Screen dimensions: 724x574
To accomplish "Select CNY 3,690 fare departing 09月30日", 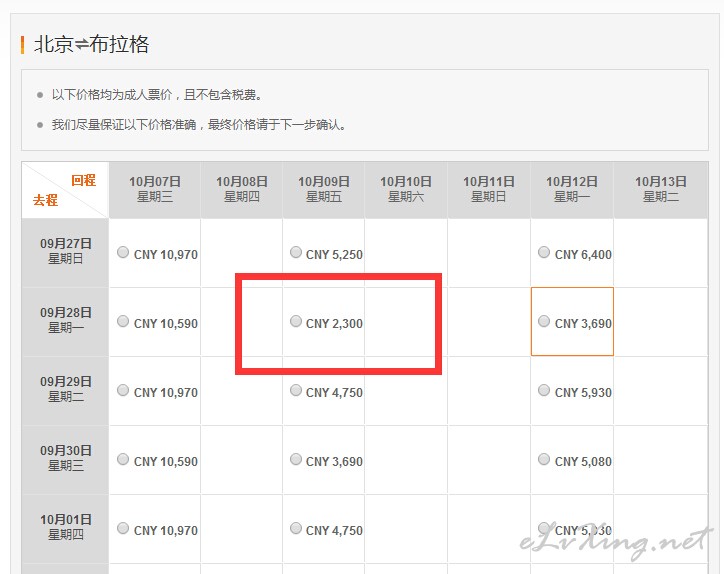I will tap(296, 460).
